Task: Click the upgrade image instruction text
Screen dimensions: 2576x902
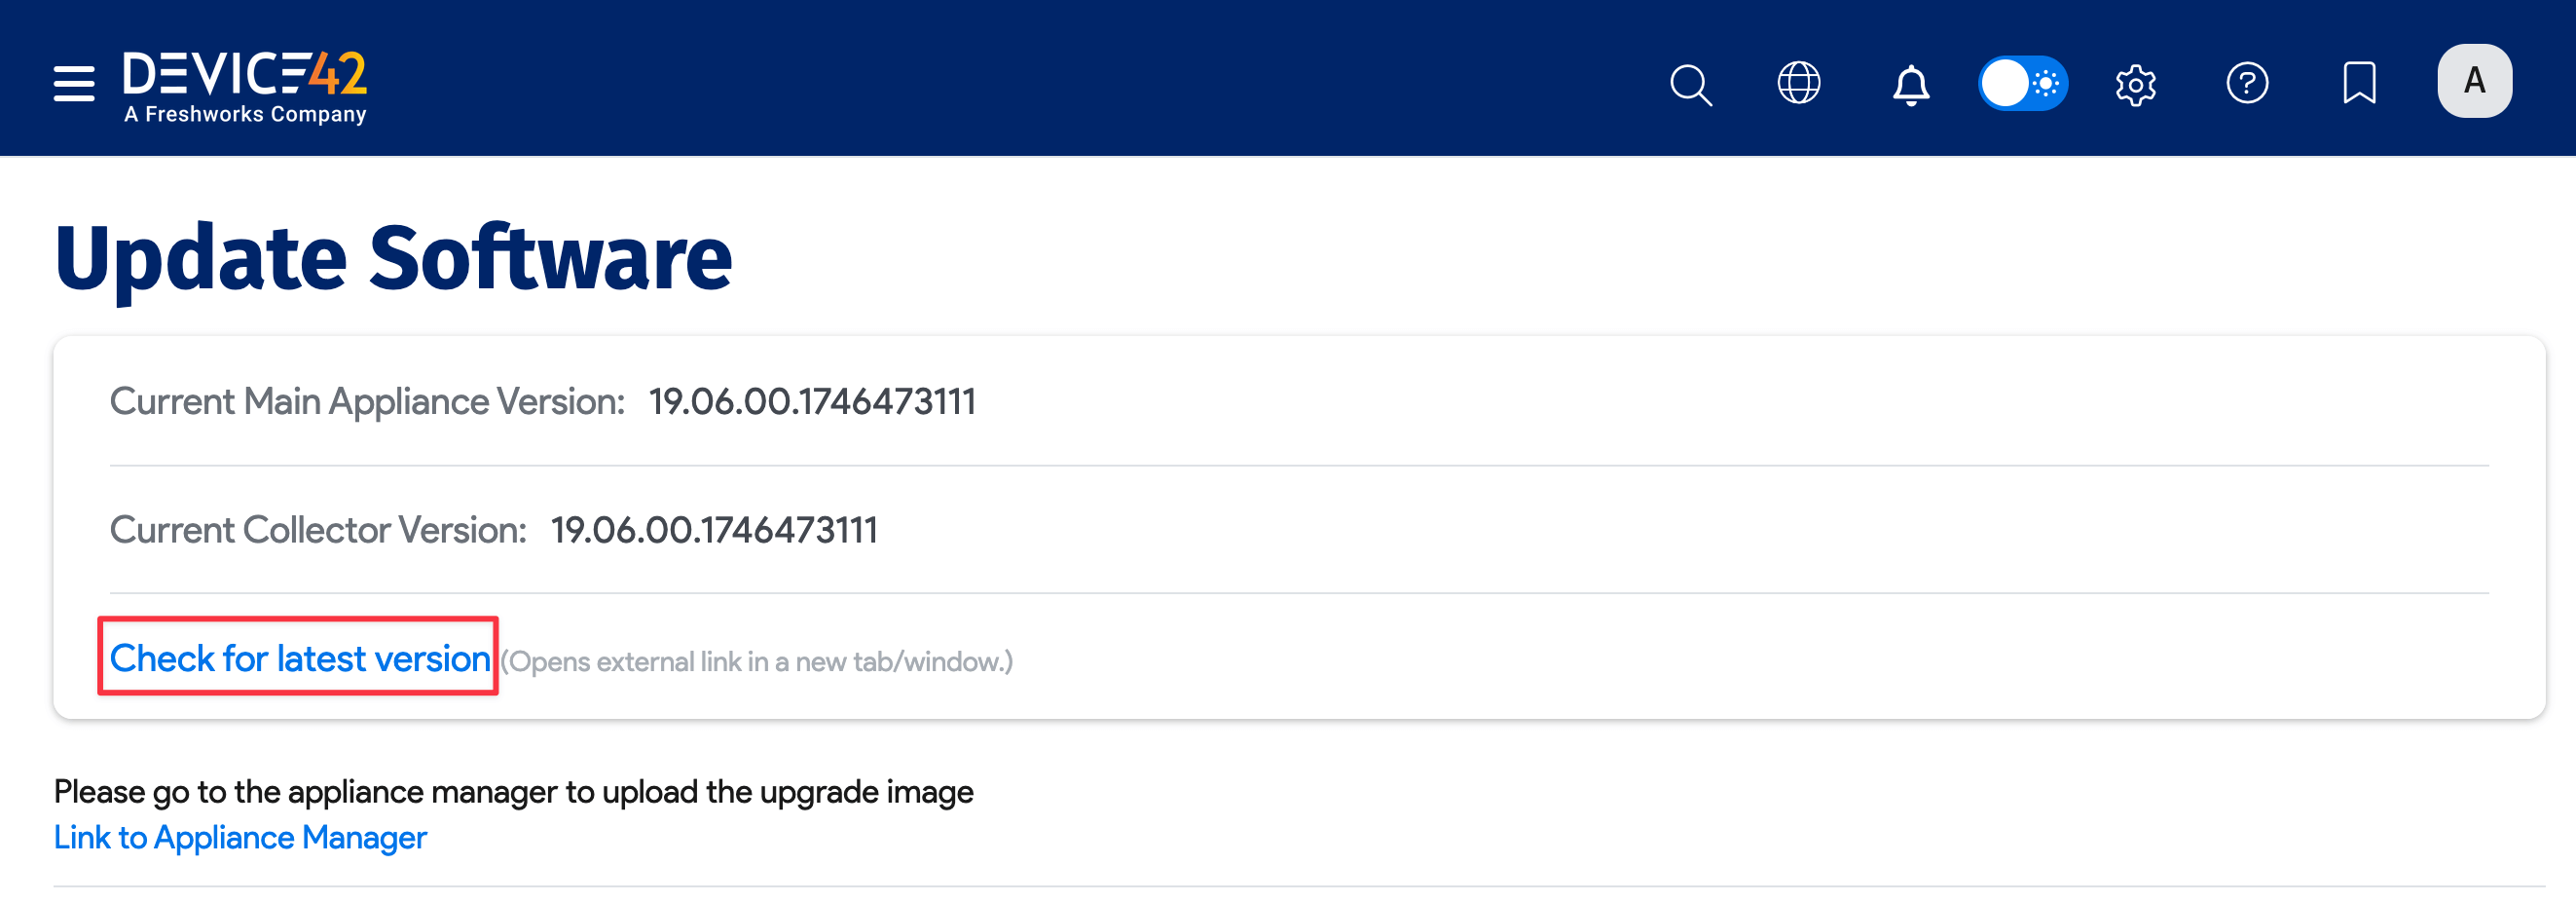Action: (514, 791)
